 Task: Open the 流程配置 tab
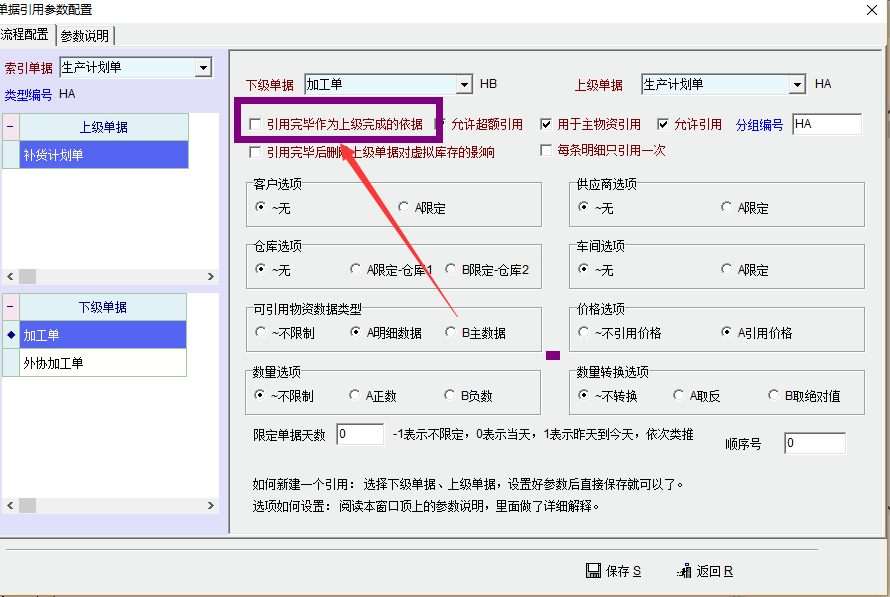(x=25, y=35)
